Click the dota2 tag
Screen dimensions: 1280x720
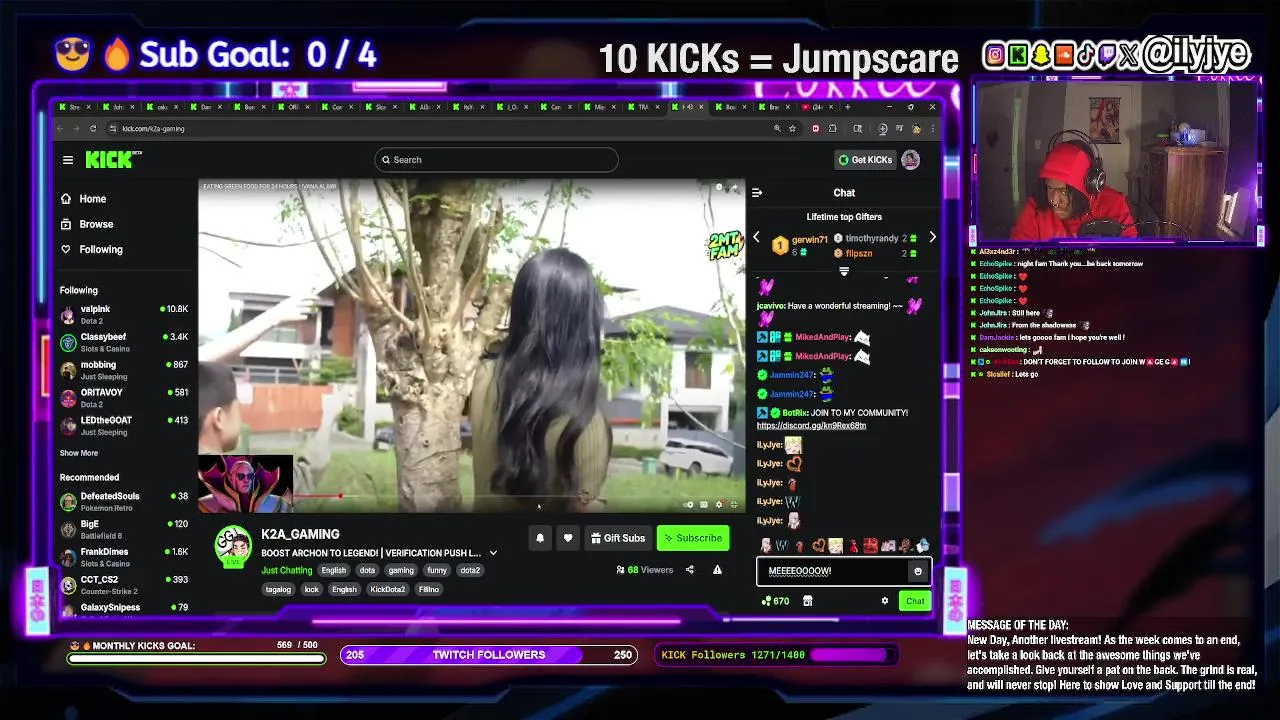(x=470, y=571)
